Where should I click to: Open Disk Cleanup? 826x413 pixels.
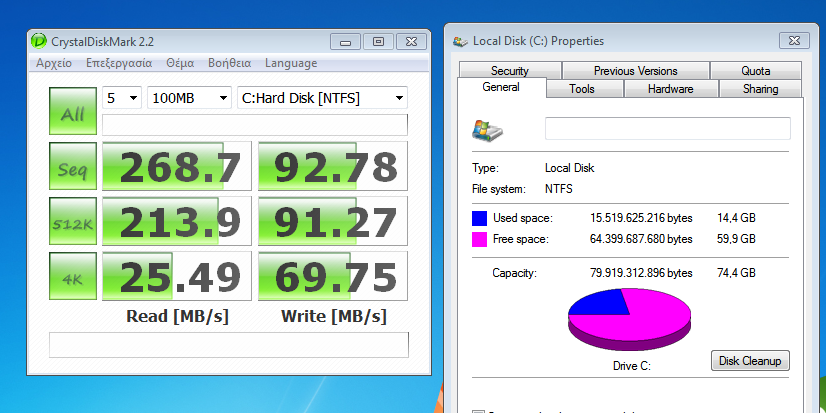[x=750, y=361]
